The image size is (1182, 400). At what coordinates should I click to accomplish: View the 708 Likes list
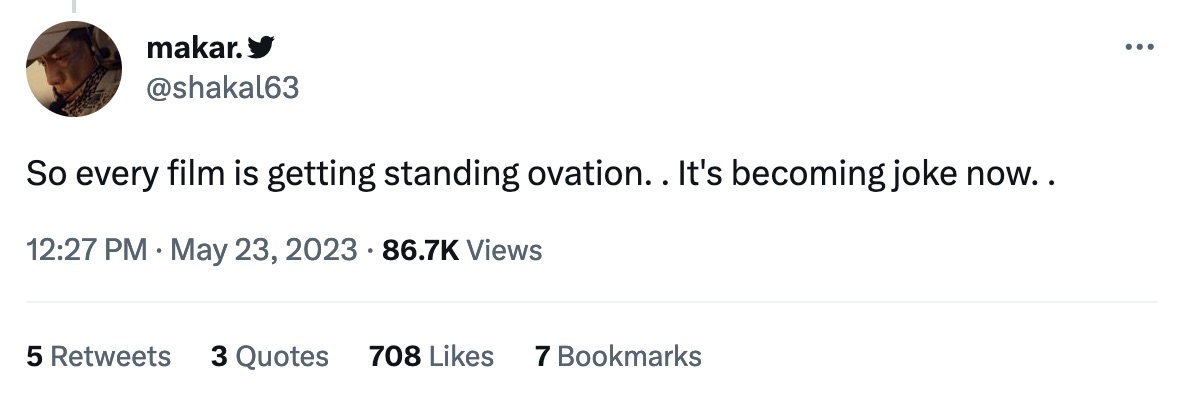pyautogui.click(x=431, y=356)
